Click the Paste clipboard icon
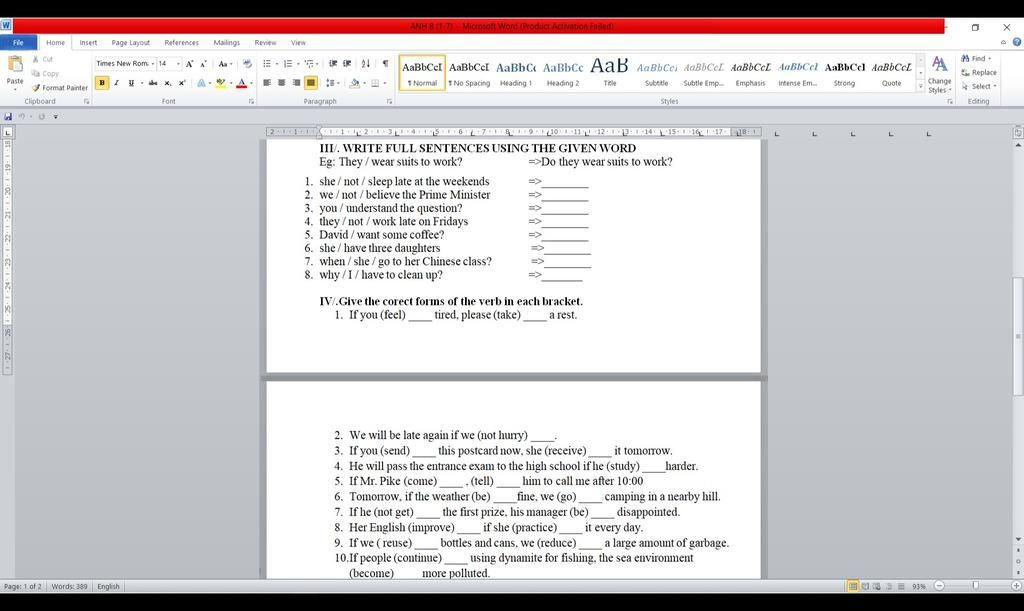 (14, 64)
